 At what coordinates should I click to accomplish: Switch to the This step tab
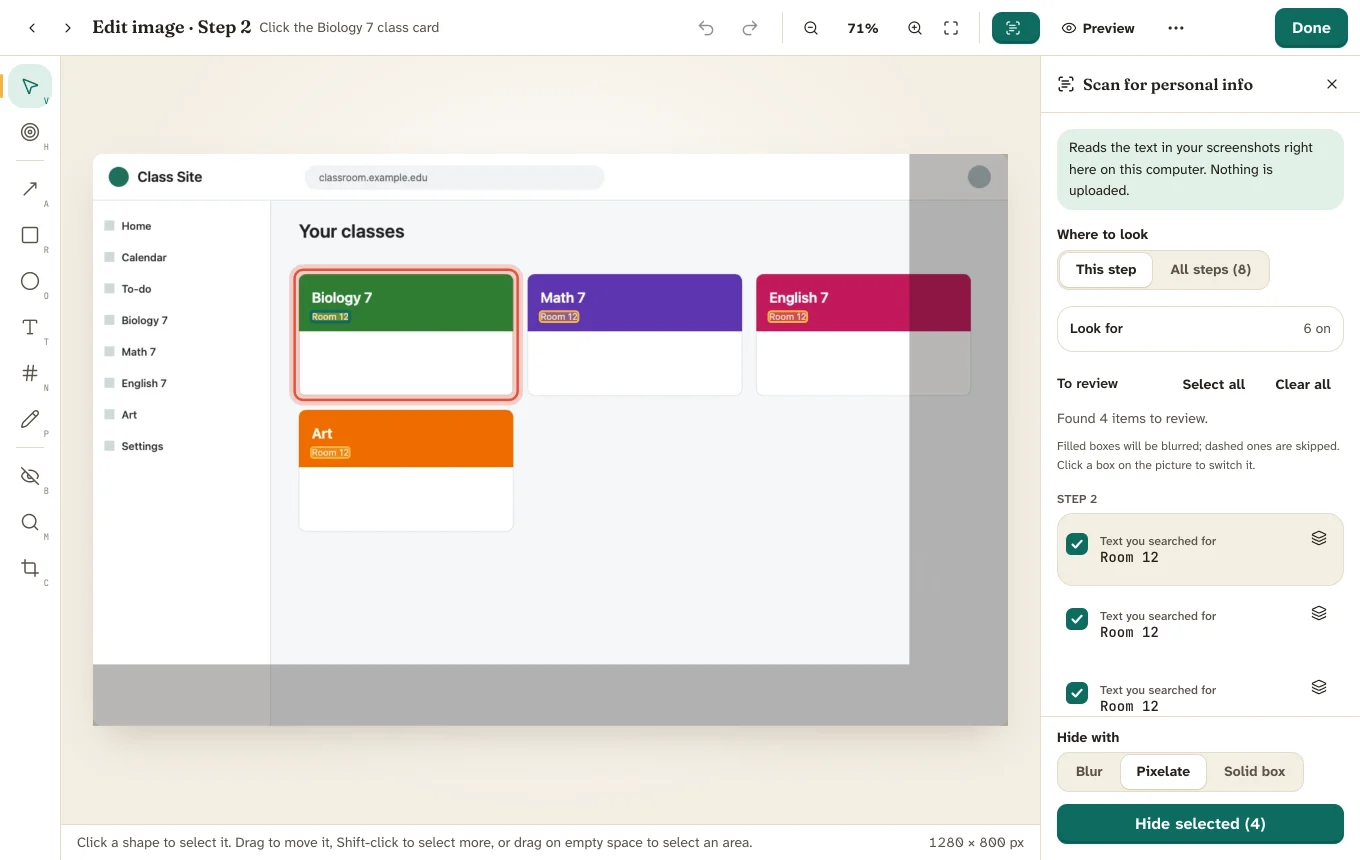pos(1106,270)
